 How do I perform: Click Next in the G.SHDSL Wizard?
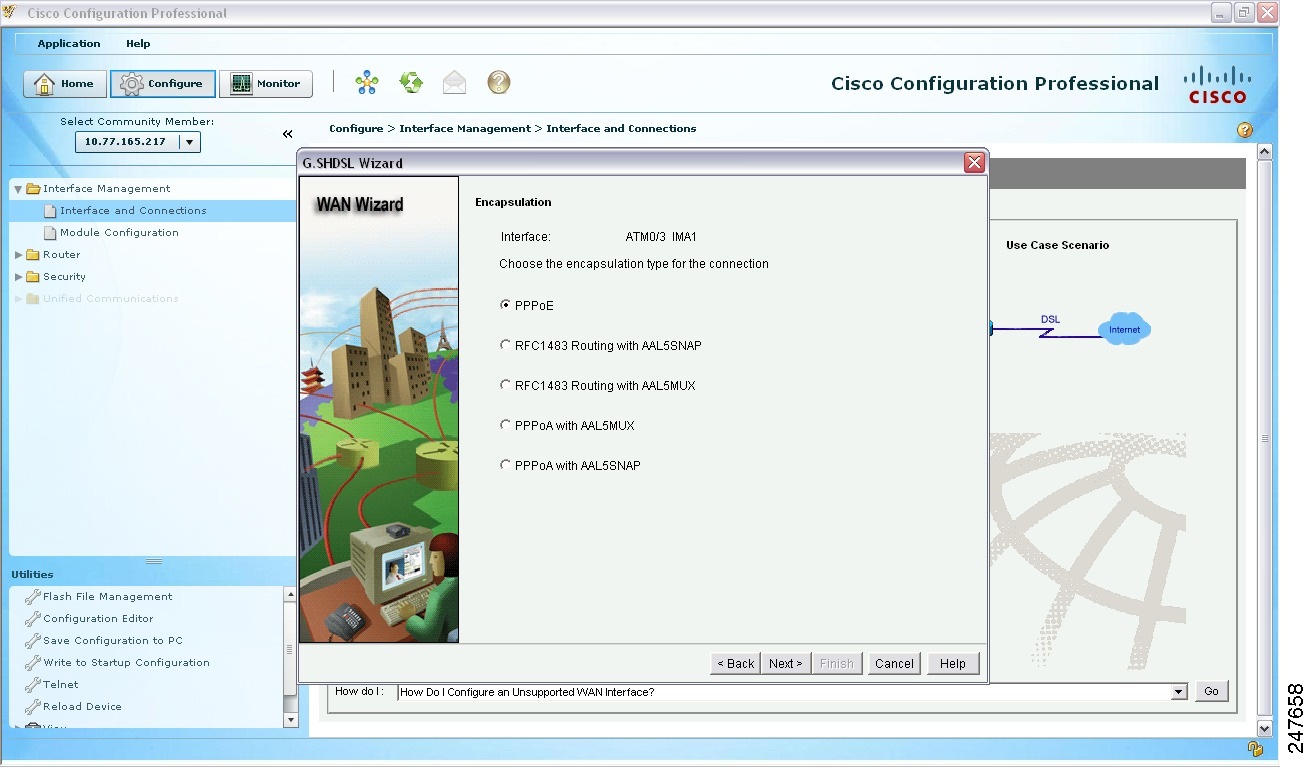786,663
